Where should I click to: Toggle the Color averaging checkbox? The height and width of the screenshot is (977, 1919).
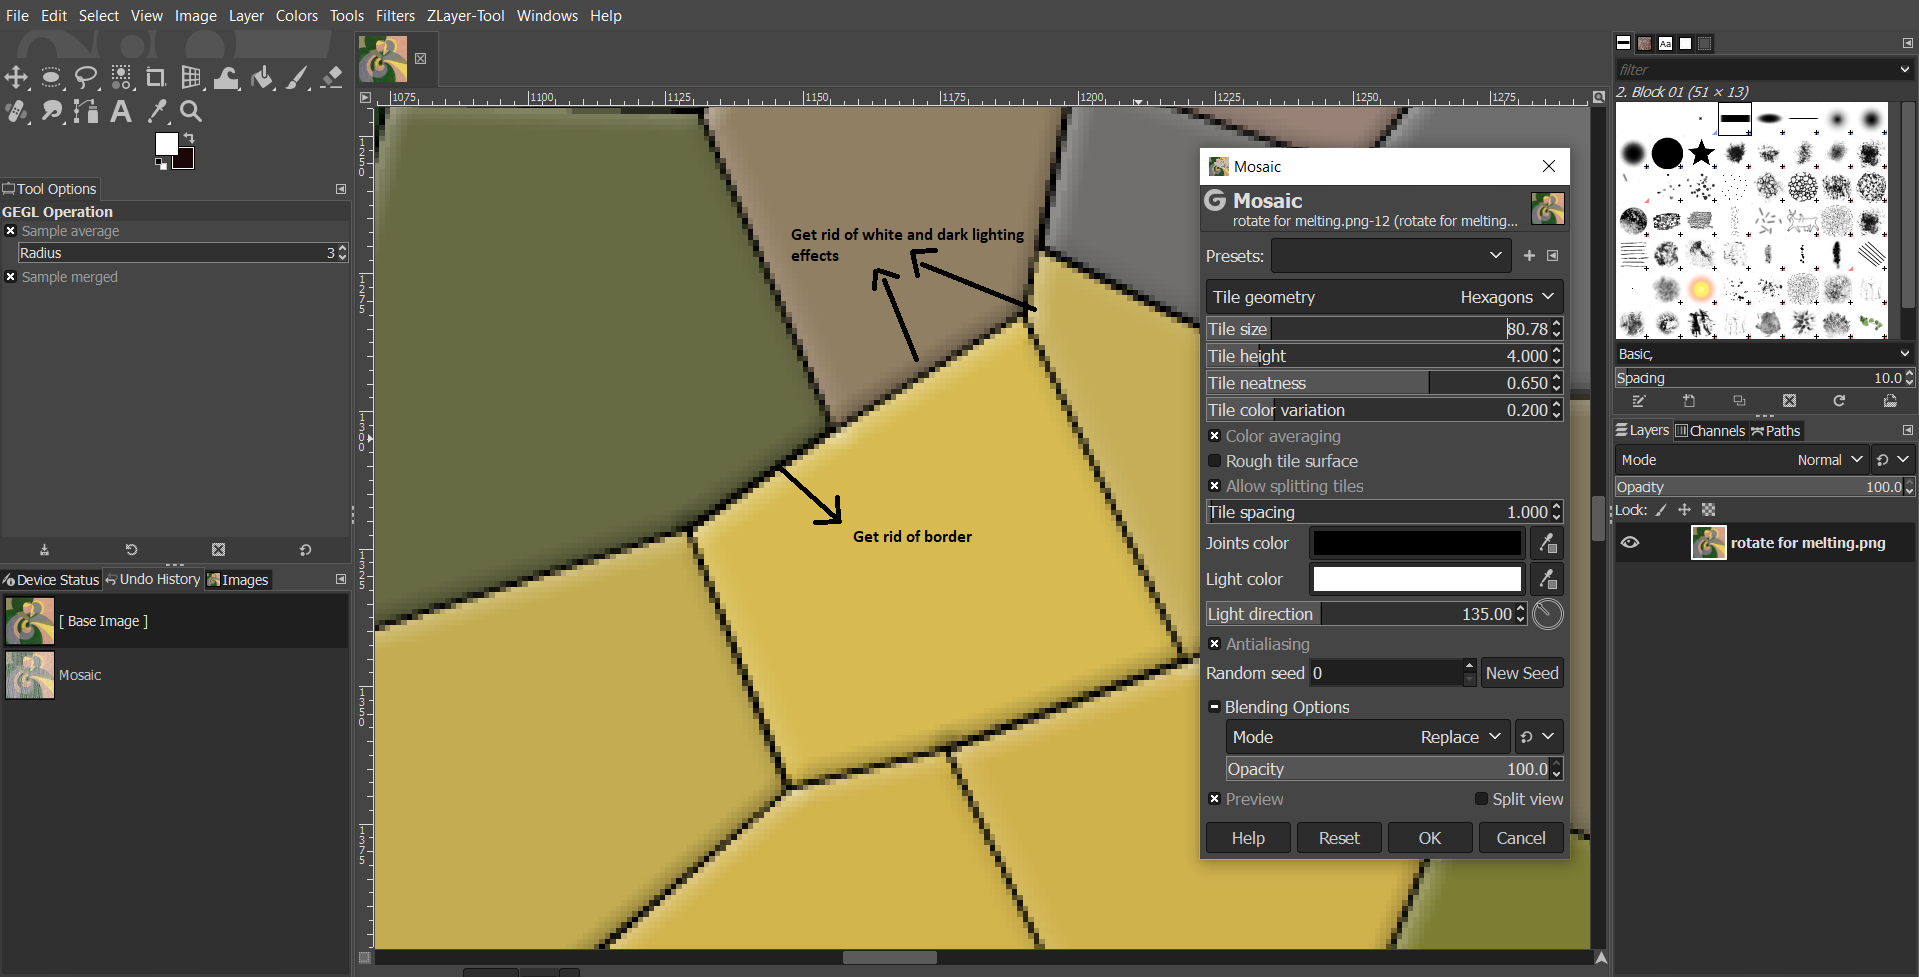point(1214,436)
